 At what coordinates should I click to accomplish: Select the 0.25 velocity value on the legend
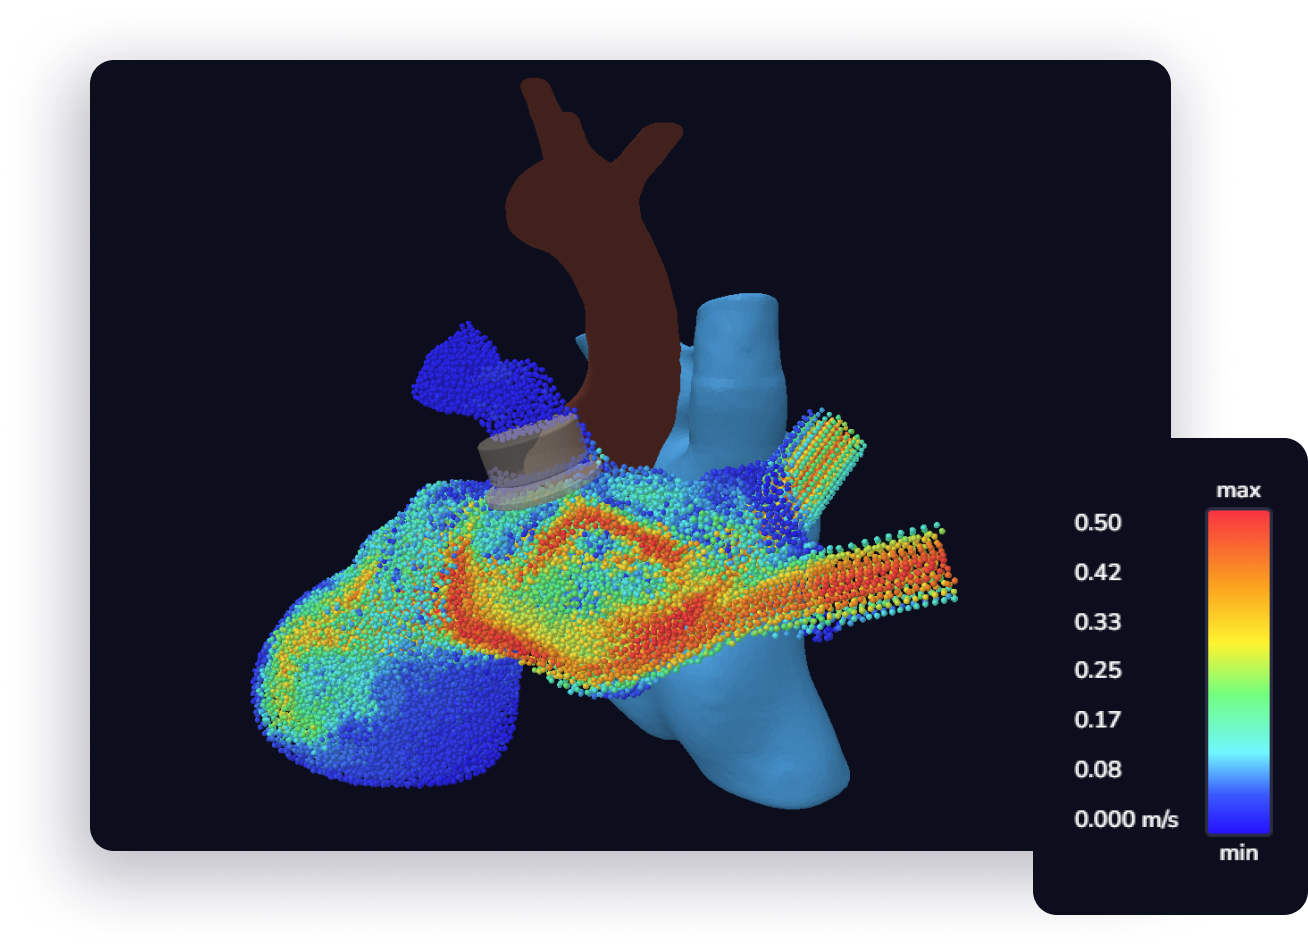tap(1098, 670)
